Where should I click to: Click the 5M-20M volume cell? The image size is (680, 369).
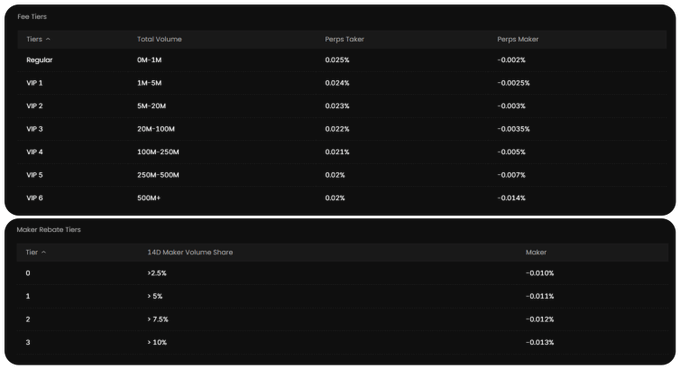tap(151, 106)
